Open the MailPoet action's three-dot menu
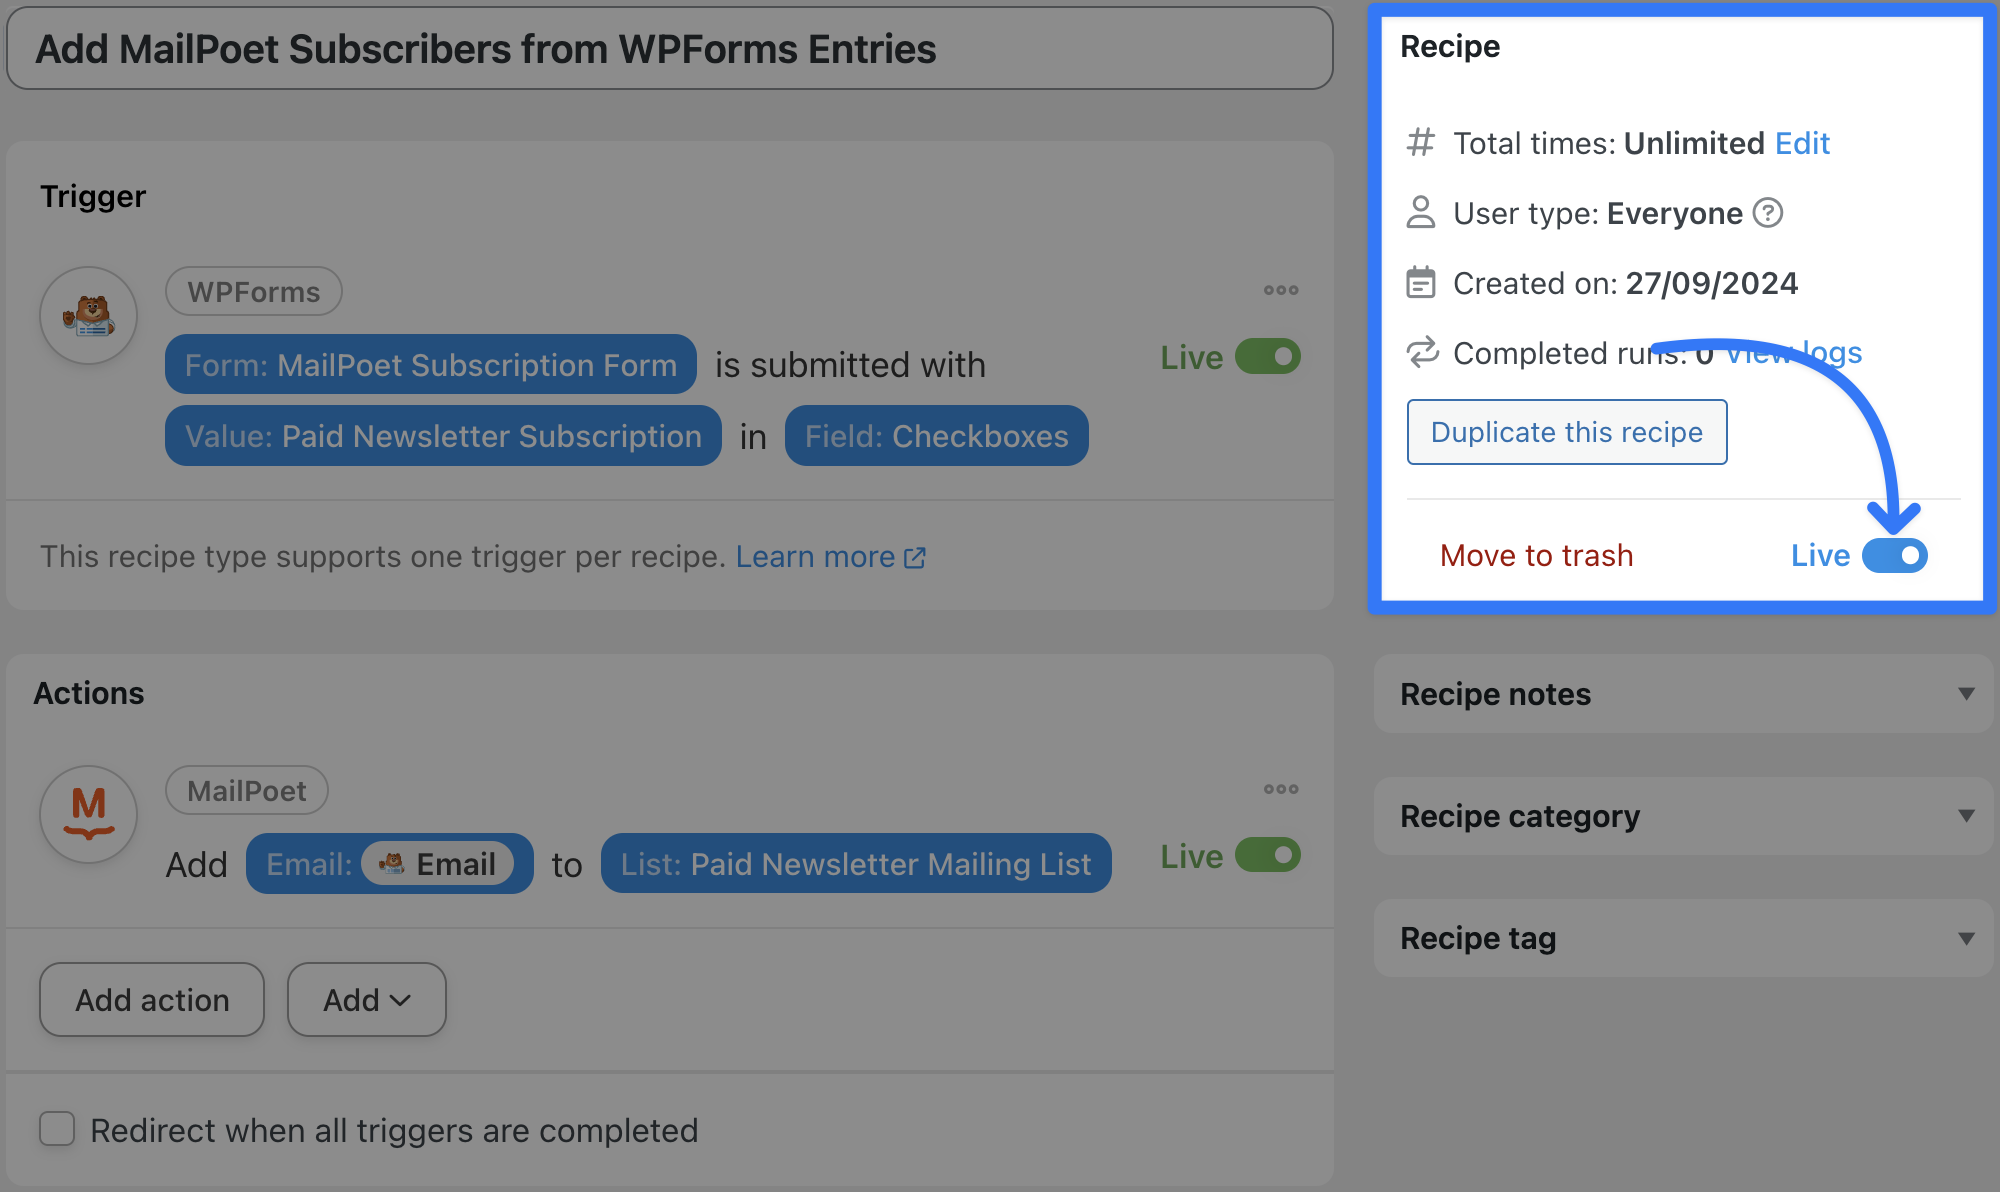 tap(1280, 789)
